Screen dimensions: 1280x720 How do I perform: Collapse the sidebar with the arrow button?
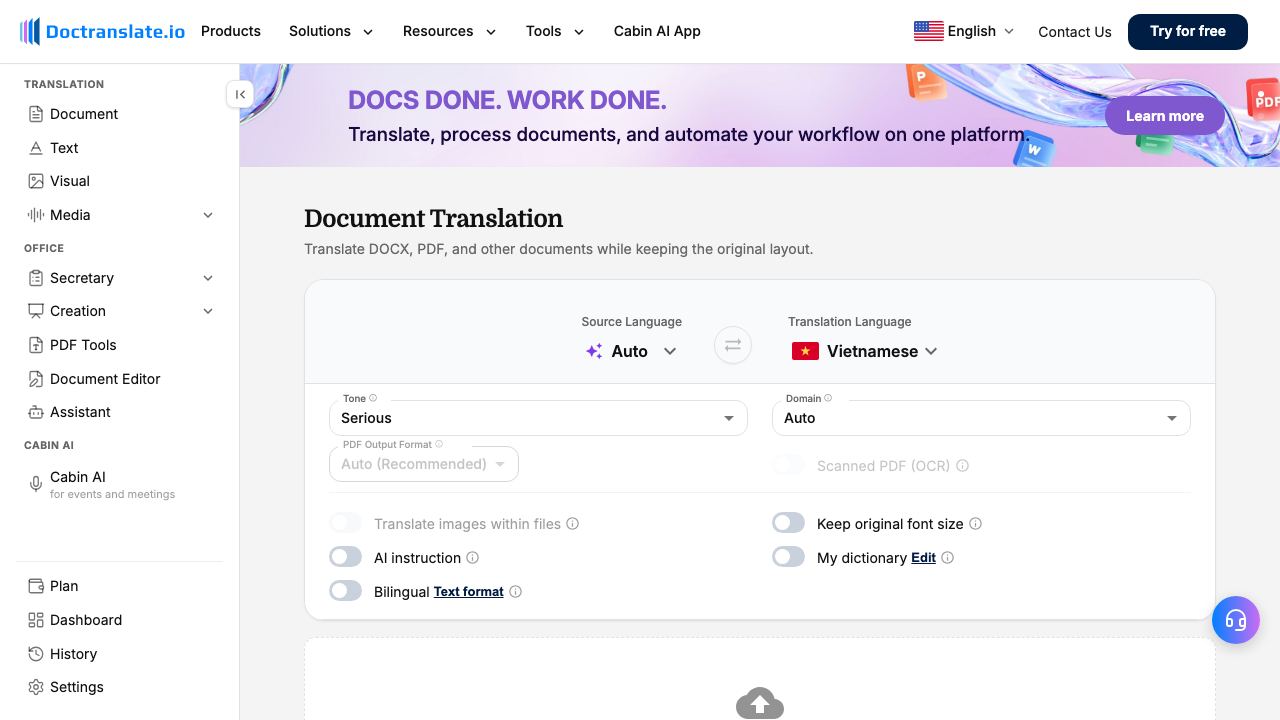240,94
